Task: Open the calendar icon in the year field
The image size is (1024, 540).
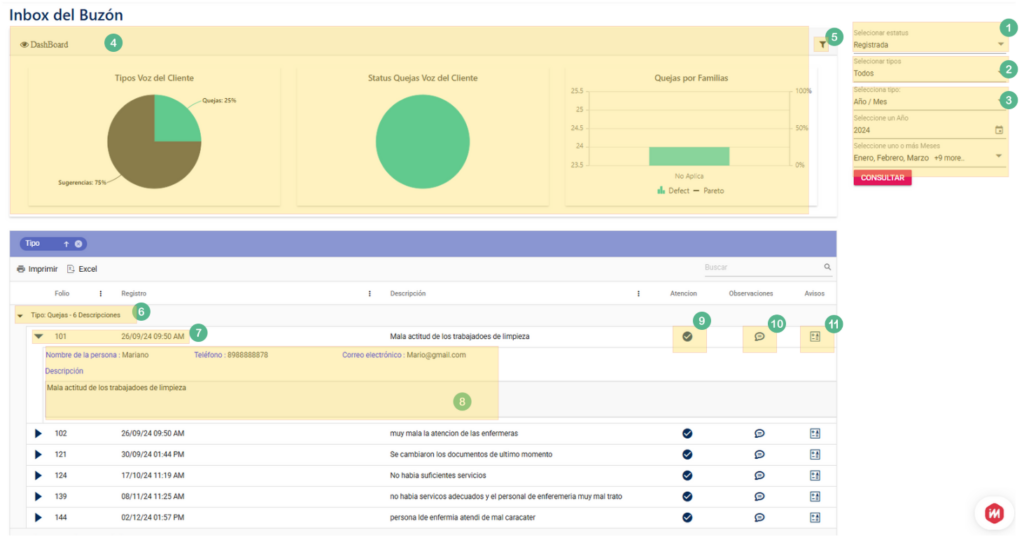Action: point(999,130)
